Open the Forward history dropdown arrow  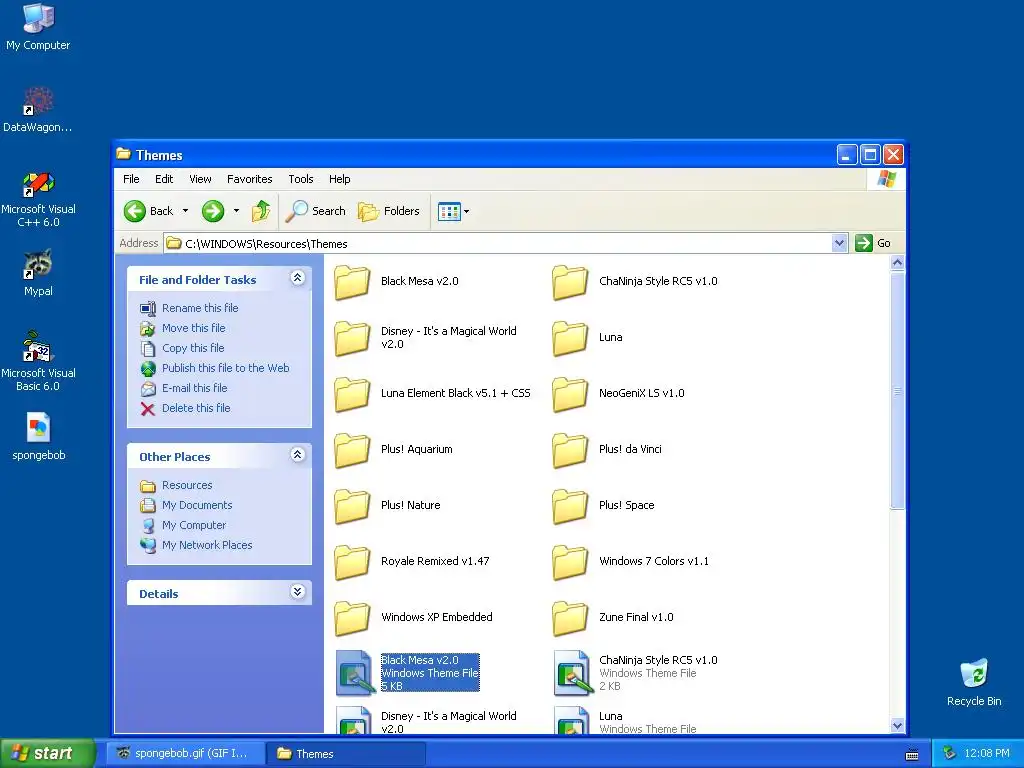tap(236, 211)
